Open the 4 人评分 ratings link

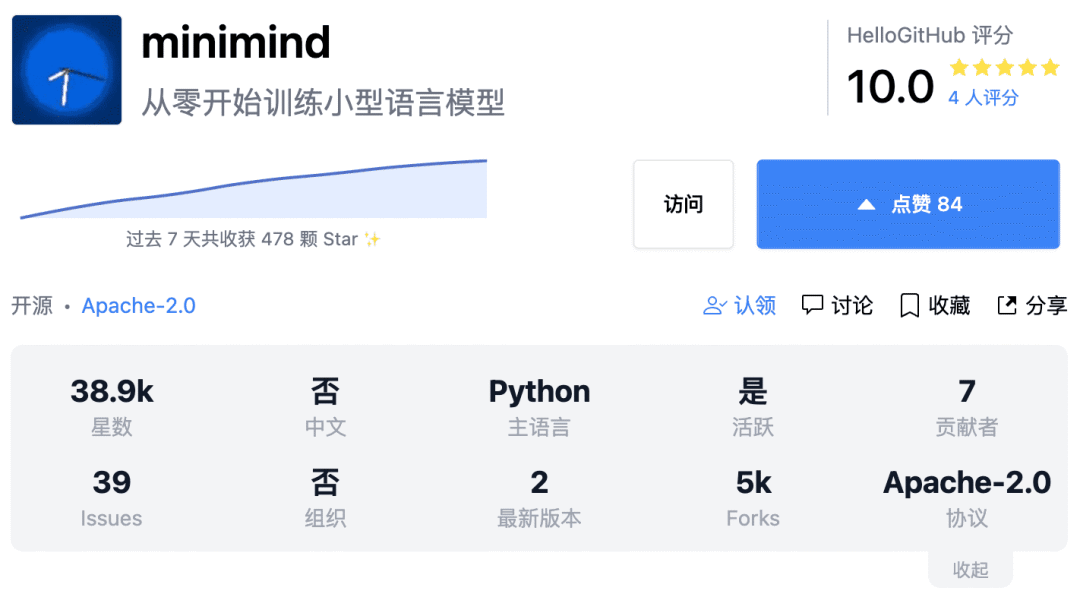coord(983,98)
